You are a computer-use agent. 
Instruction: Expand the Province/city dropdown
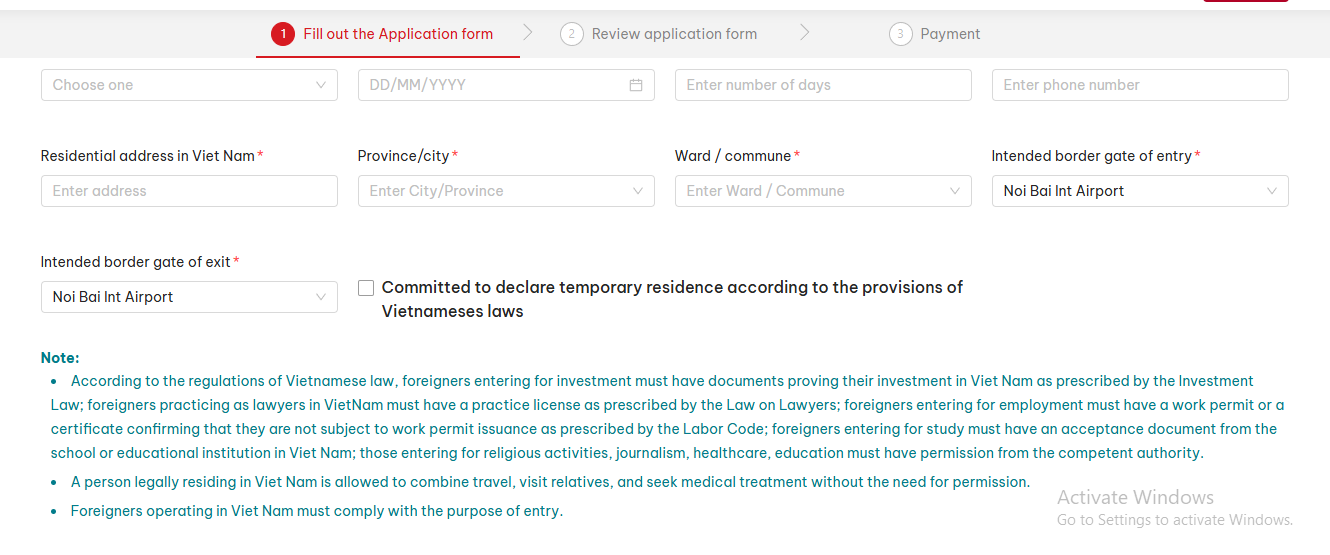(x=506, y=191)
